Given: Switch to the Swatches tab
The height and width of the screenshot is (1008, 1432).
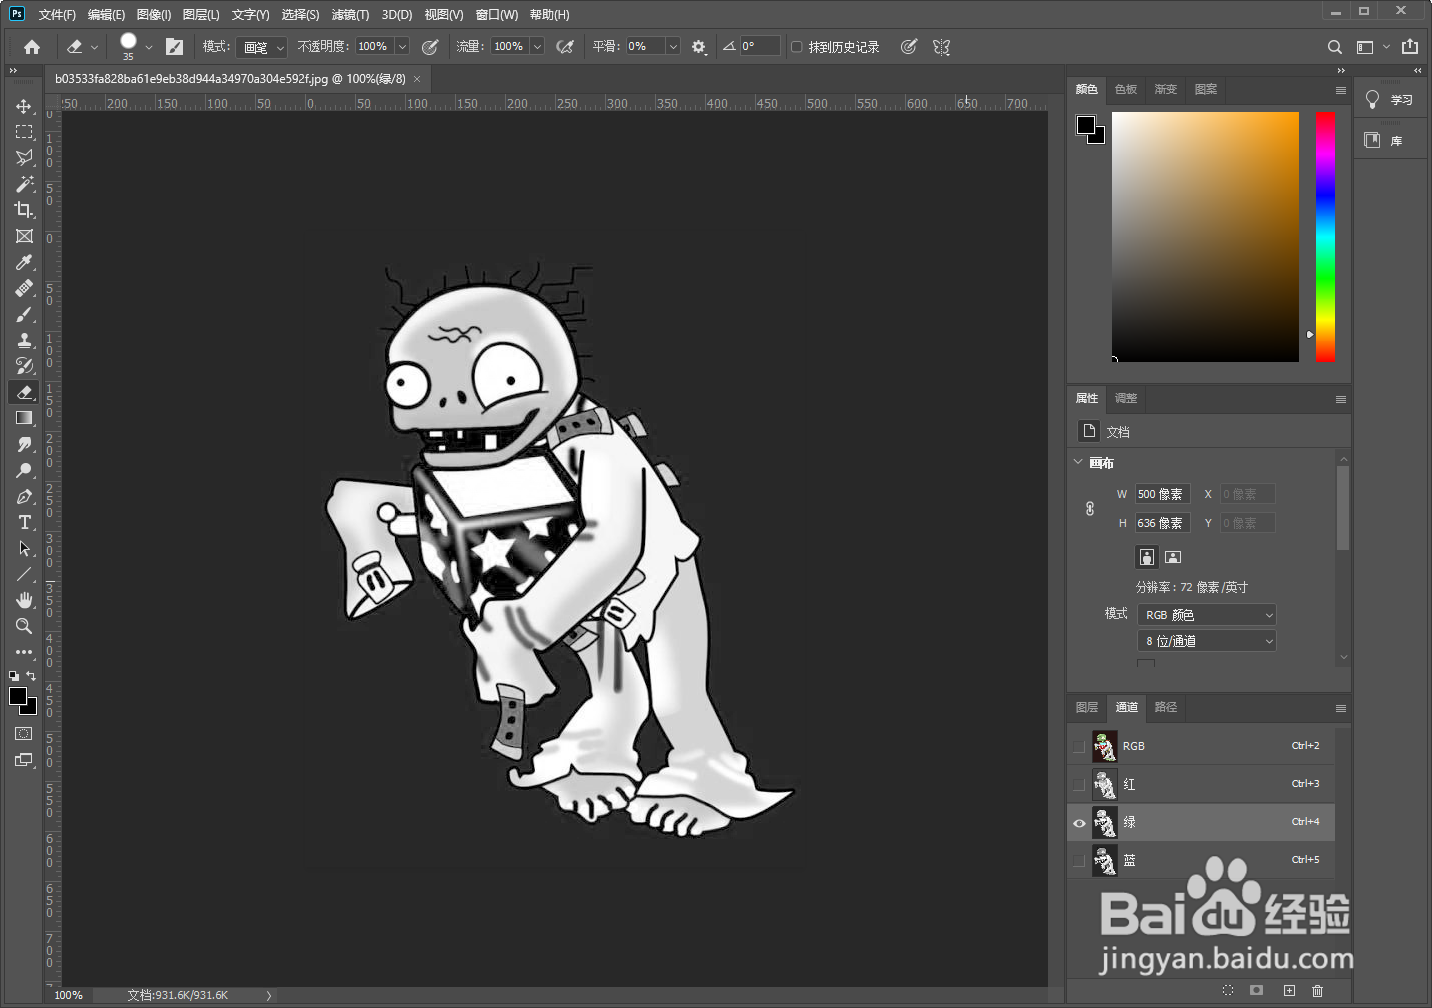Looking at the screenshot, I should click(x=1126, y=89).
